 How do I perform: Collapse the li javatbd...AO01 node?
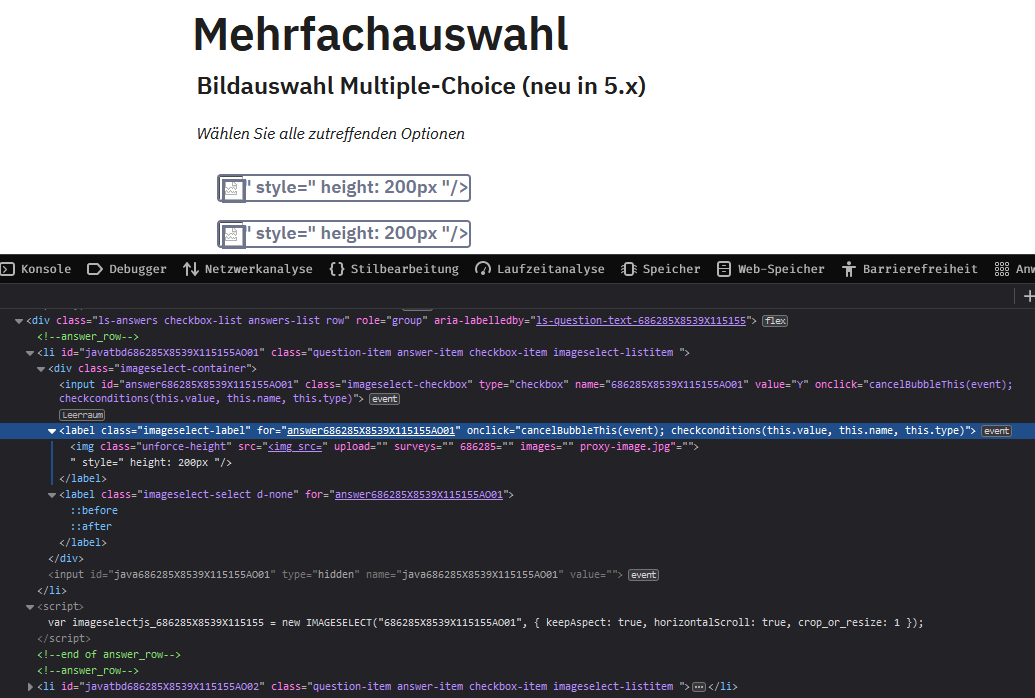[x=30, y=353]
